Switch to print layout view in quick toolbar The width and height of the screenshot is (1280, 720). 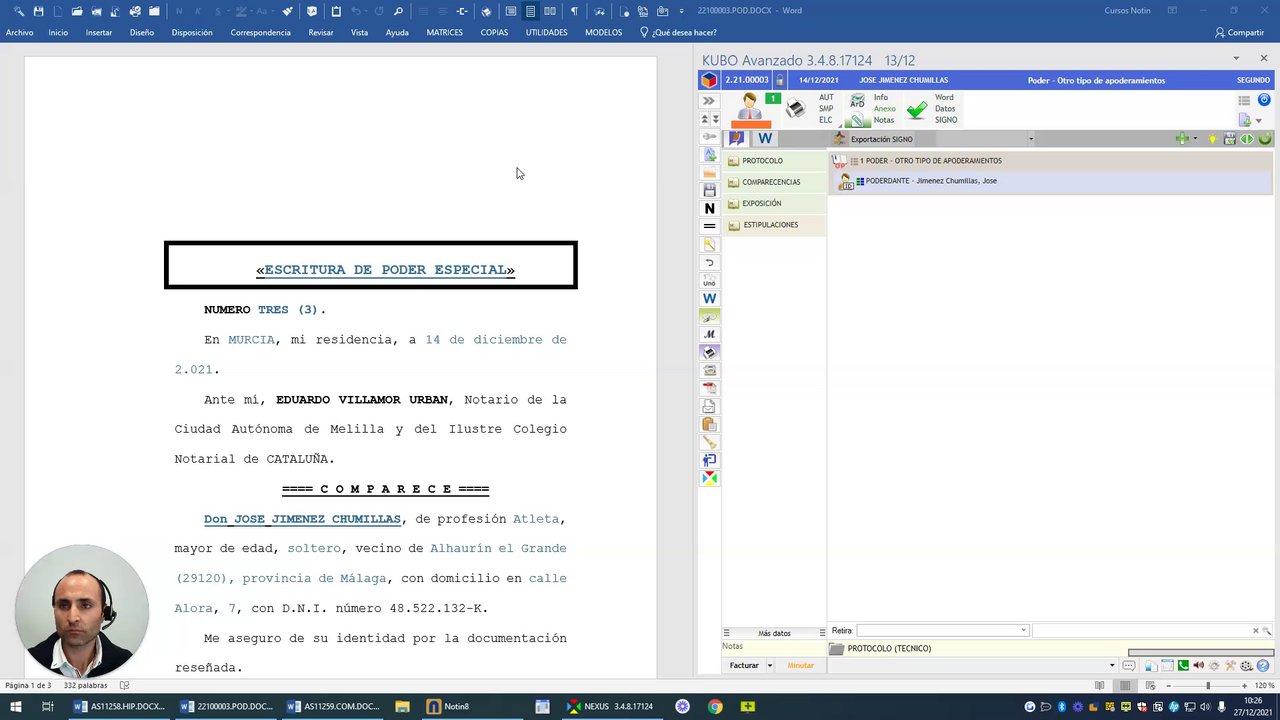530,11
